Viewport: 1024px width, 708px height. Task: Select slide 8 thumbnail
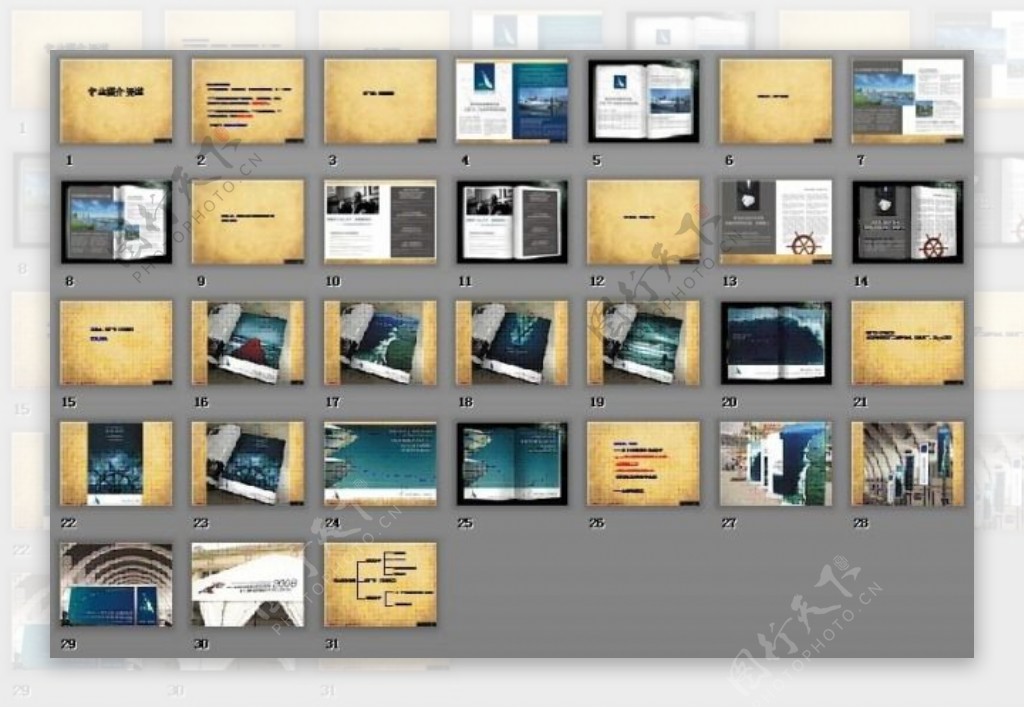click(x=116, y=222)
